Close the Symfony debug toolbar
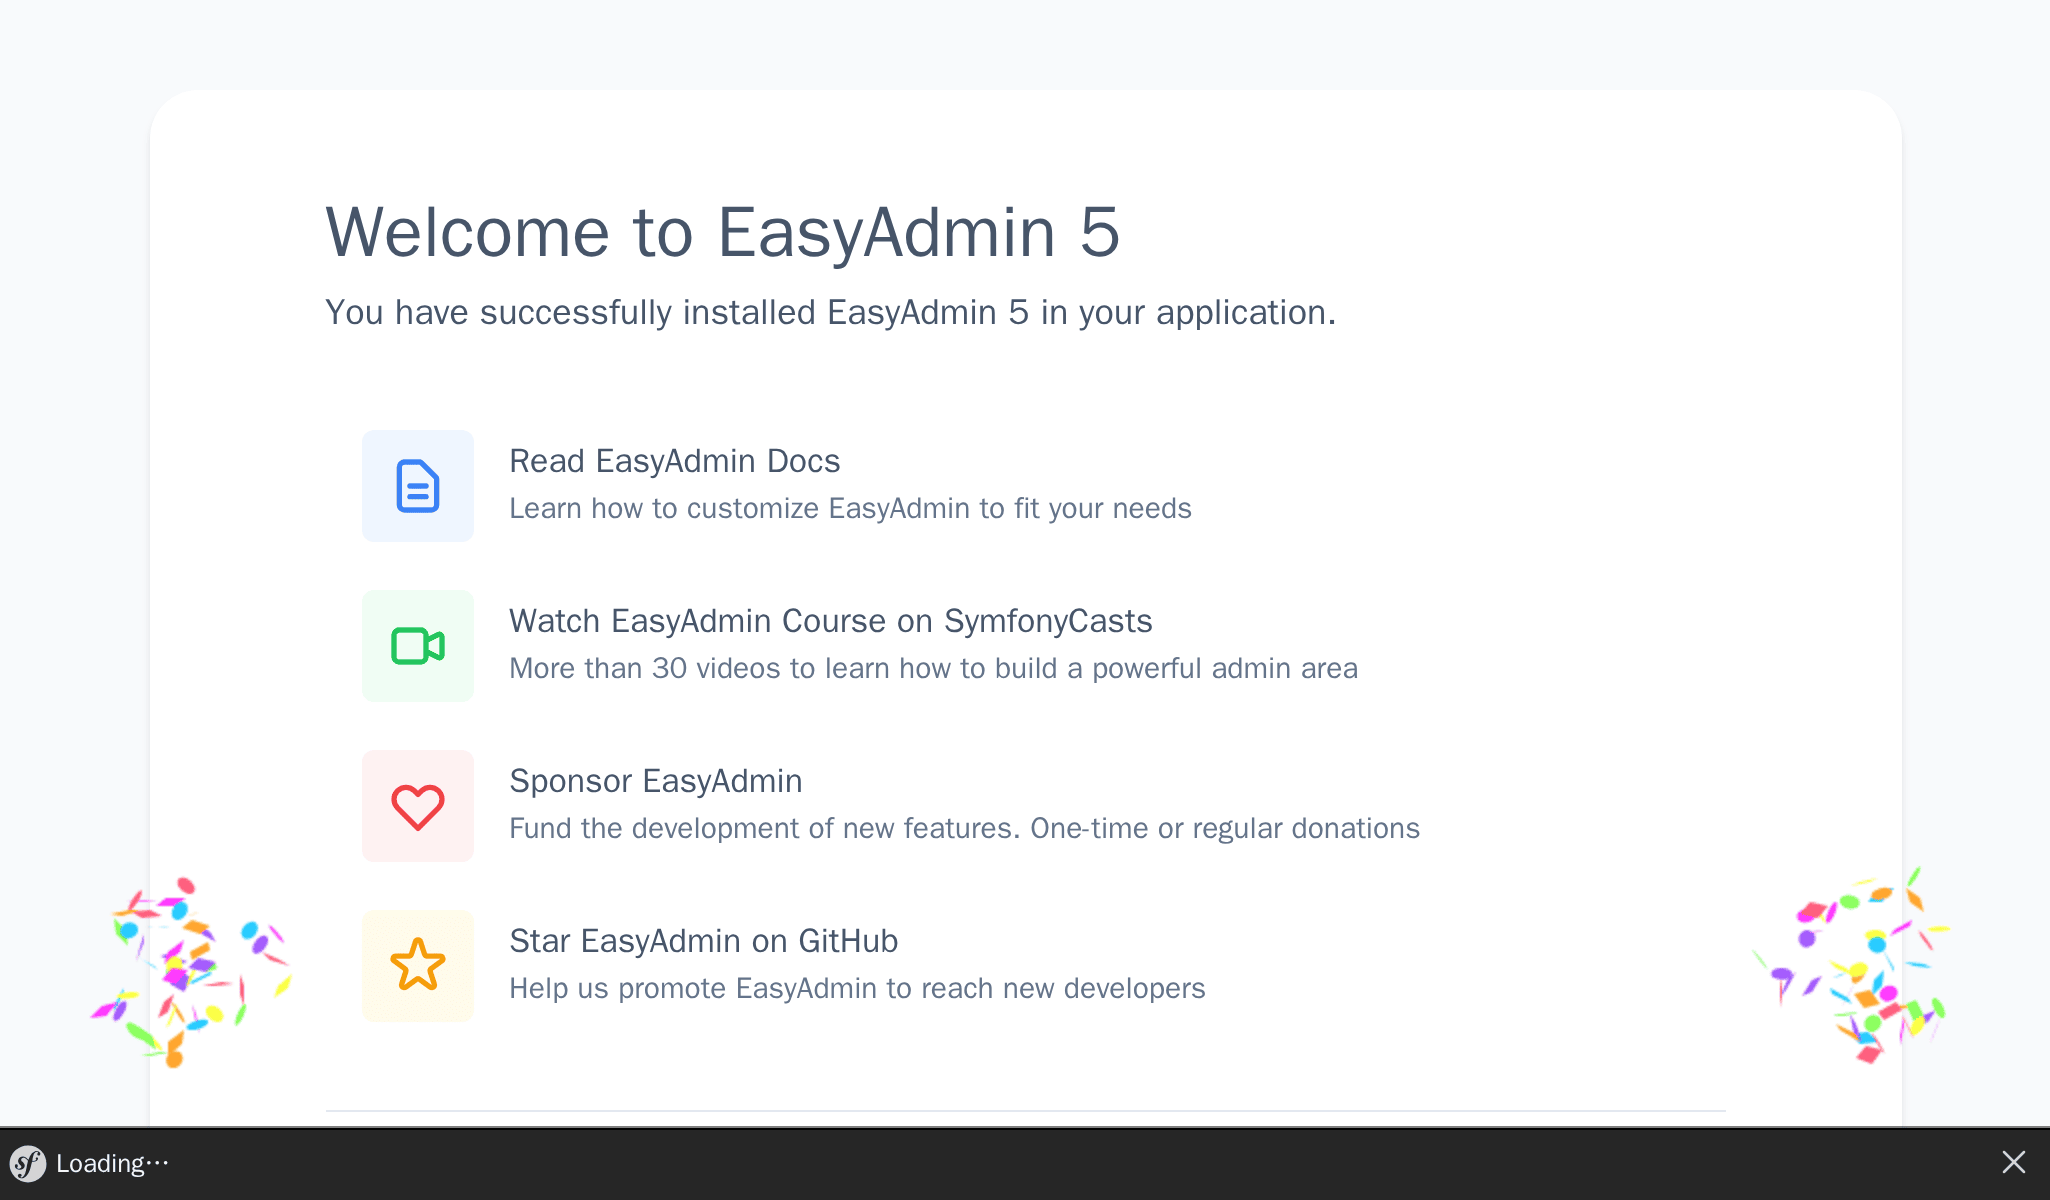This screenshot has height=1200, width=2050. [x=2014, y=1162]
